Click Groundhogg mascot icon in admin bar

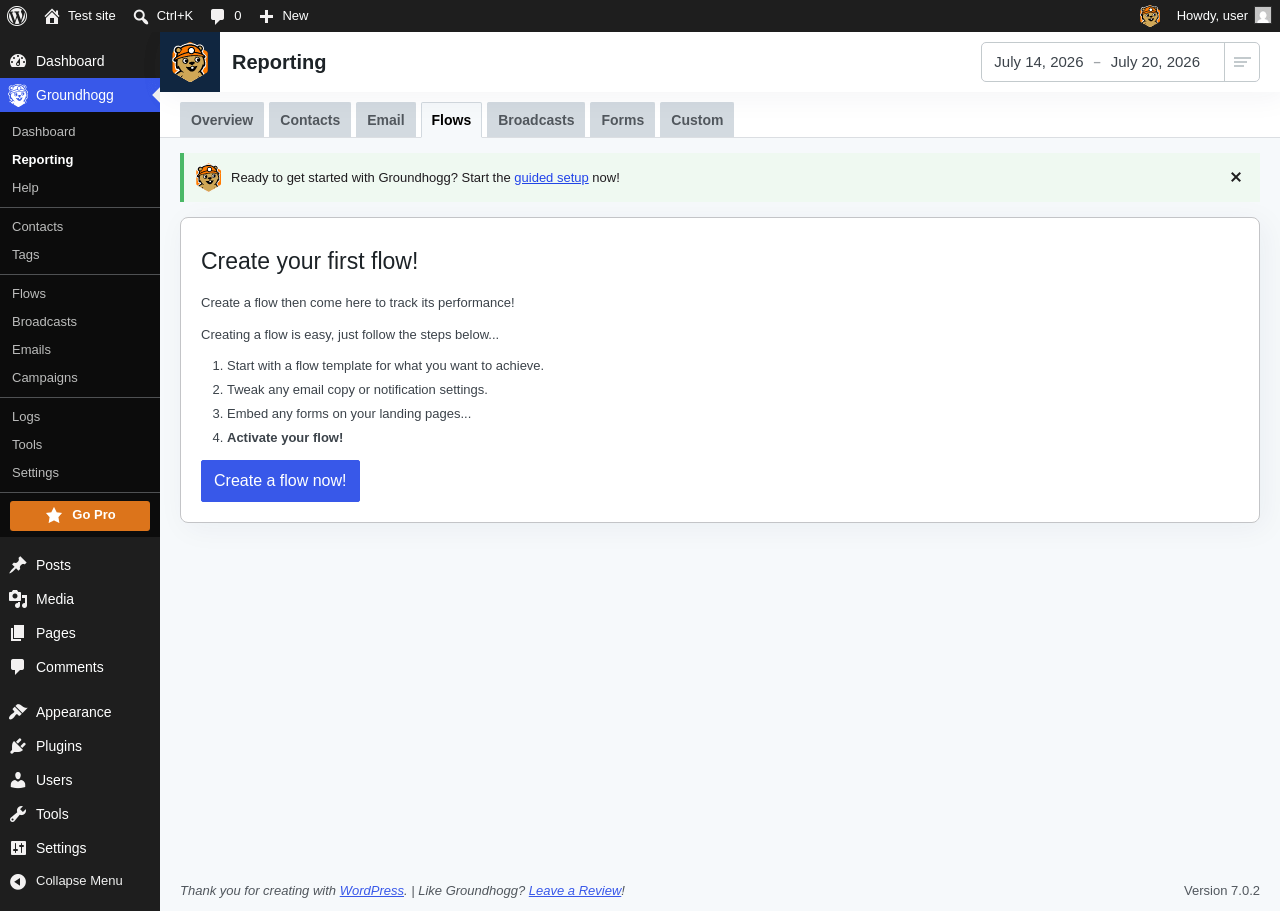click(1150, 16)
